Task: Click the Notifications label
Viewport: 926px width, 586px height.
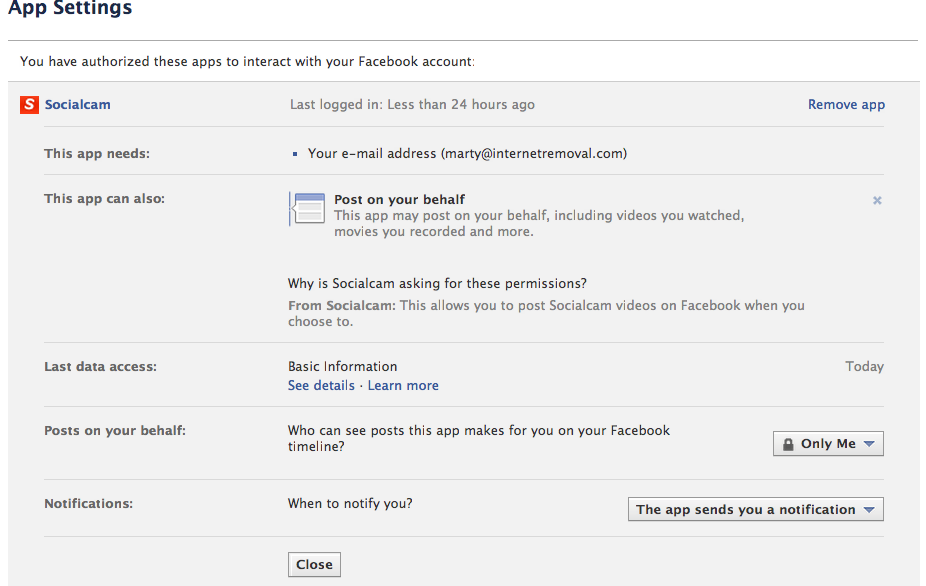Action: 89,503
